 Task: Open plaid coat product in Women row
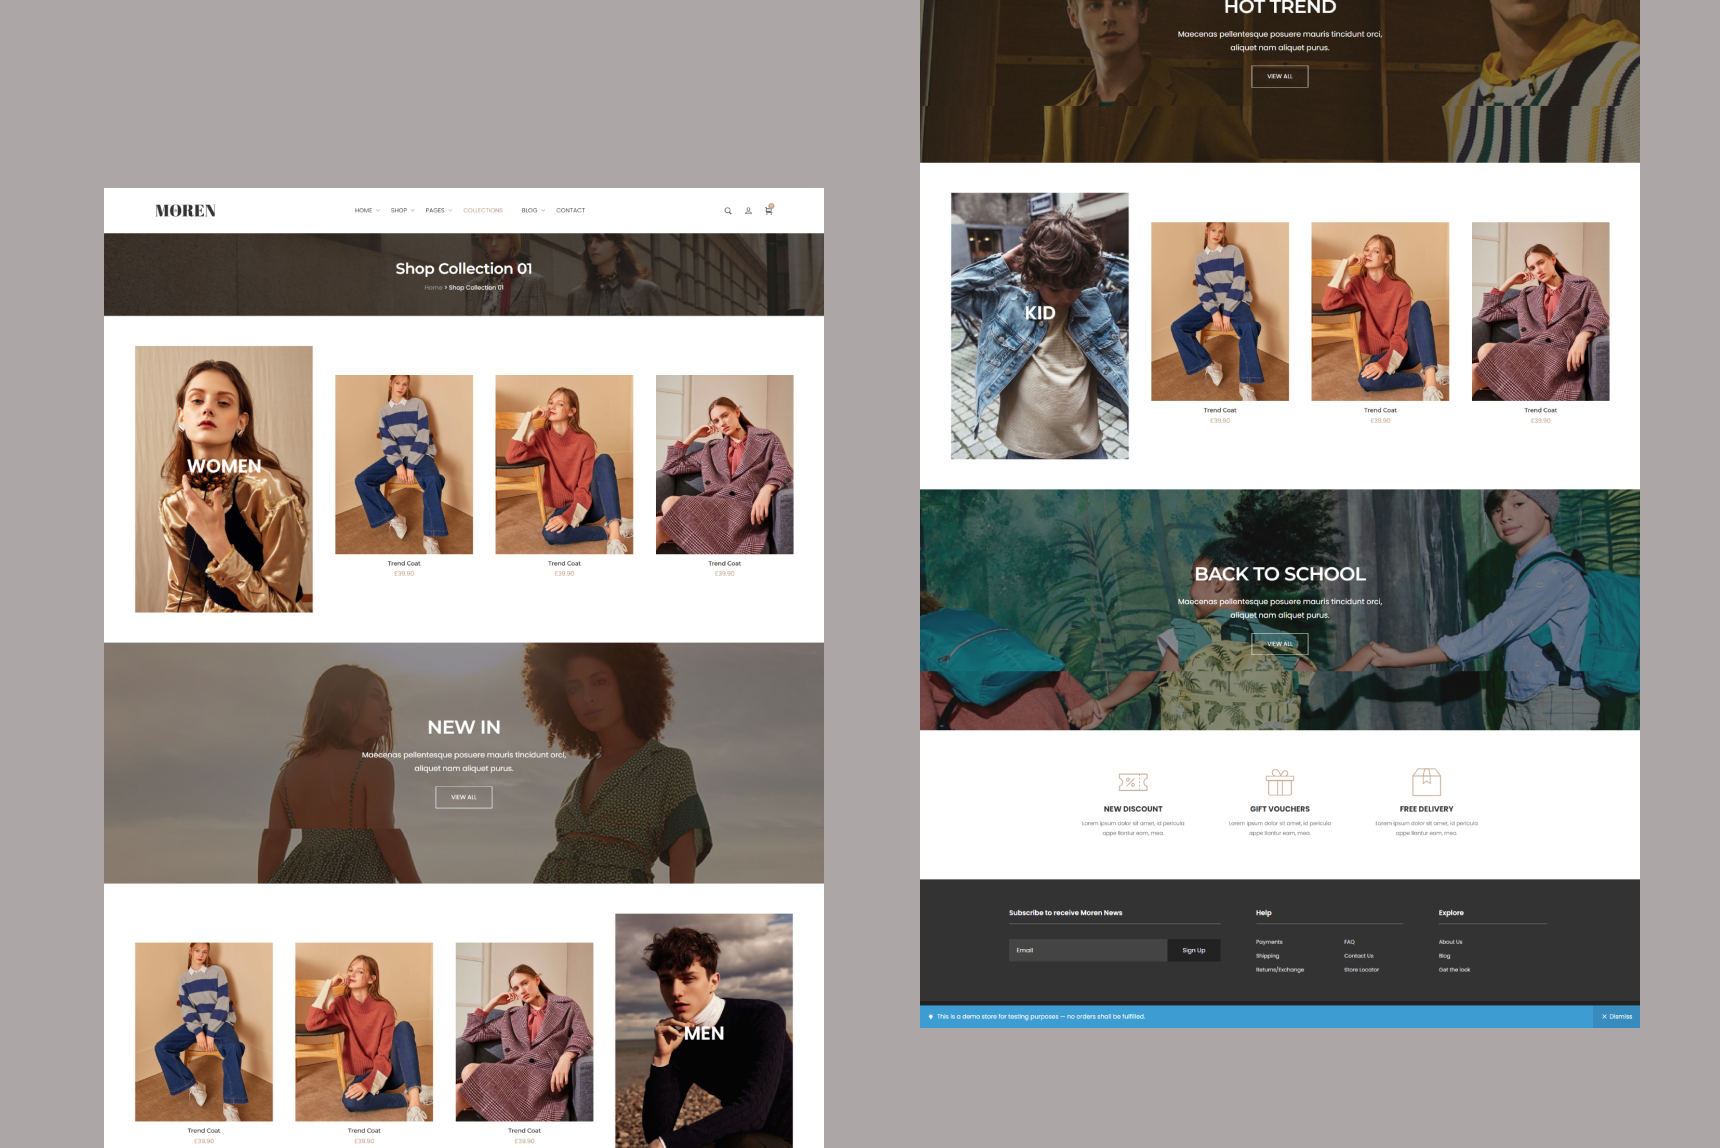click(725, 464)
